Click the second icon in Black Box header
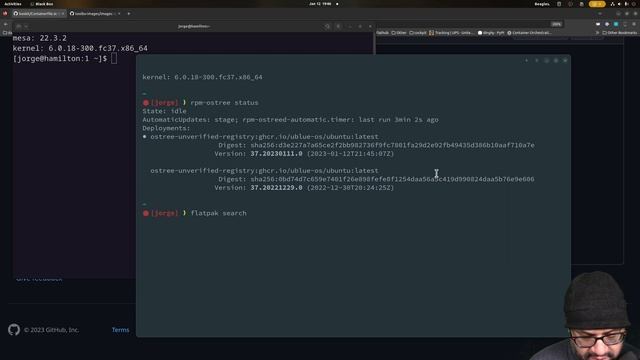Image resolution: width=640 pixels, height=360 pixels. coord(537,60)
